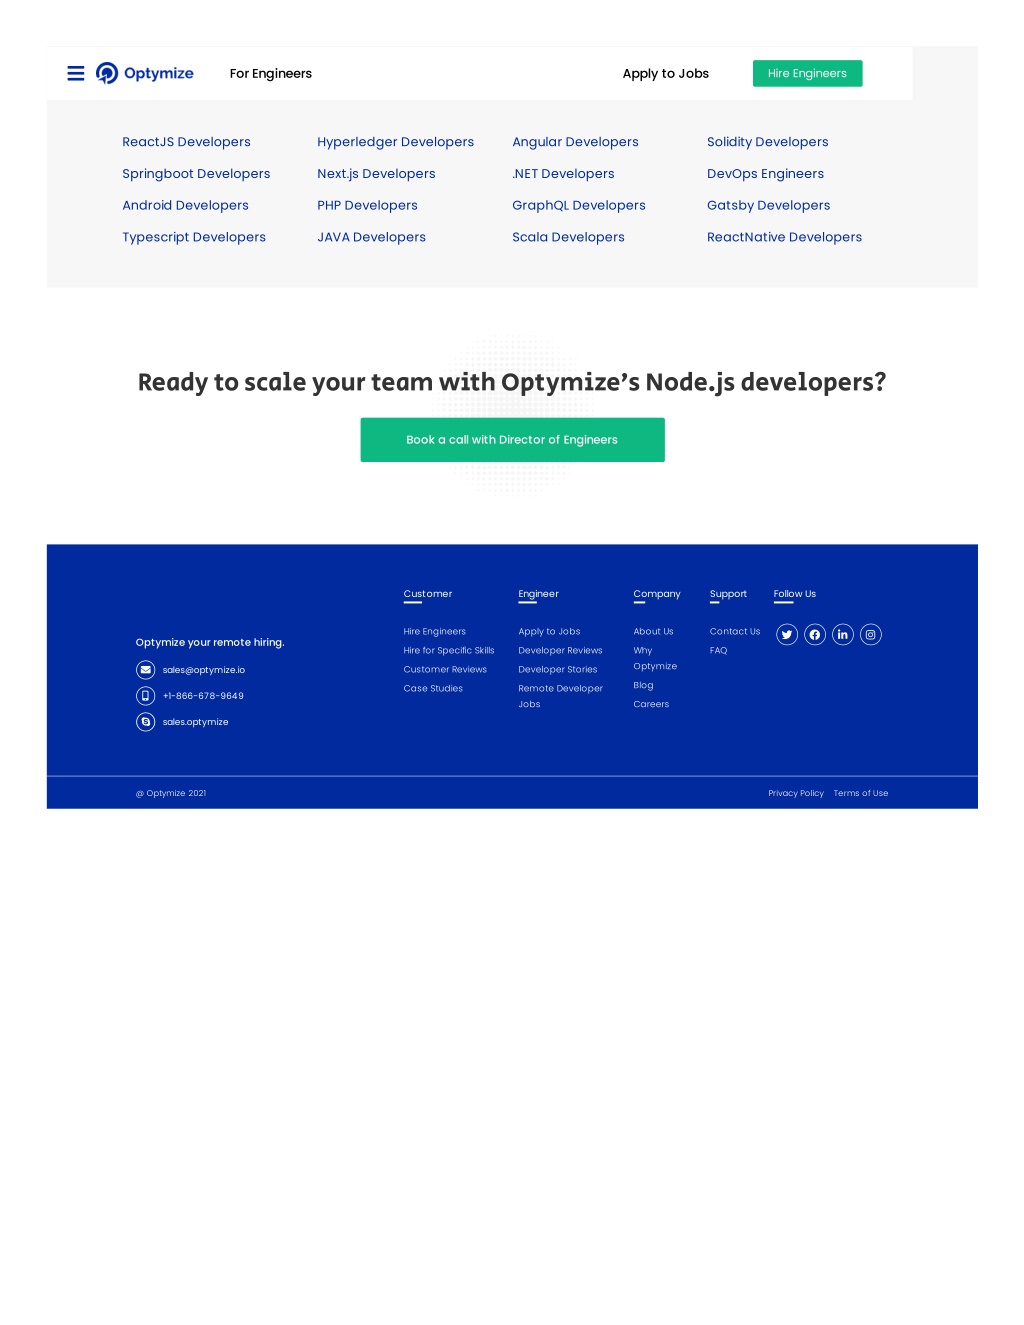Click the sales.optymize Skype handle
Screen dimensions: 1024x1325
[x=196, y=722]
